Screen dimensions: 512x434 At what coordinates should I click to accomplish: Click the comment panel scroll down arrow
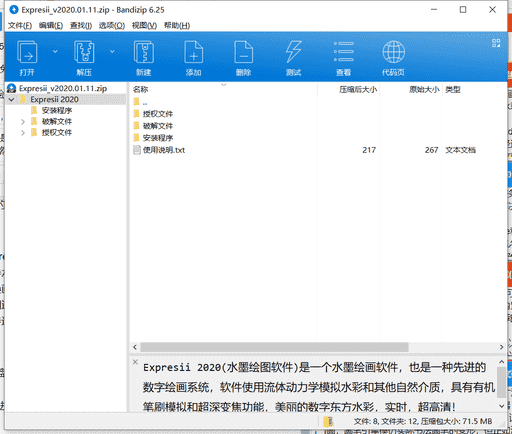502,406
